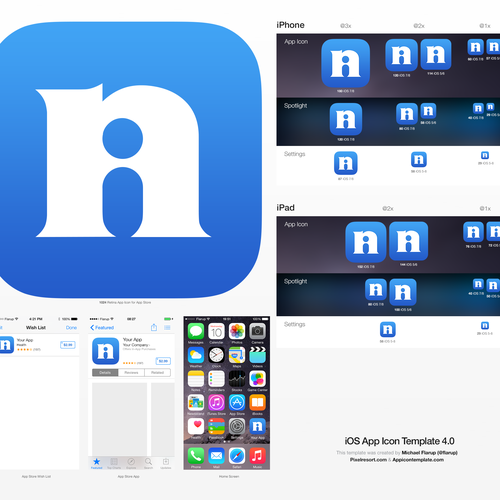Select the iPad Settings @1x icon

coord(485,325)
